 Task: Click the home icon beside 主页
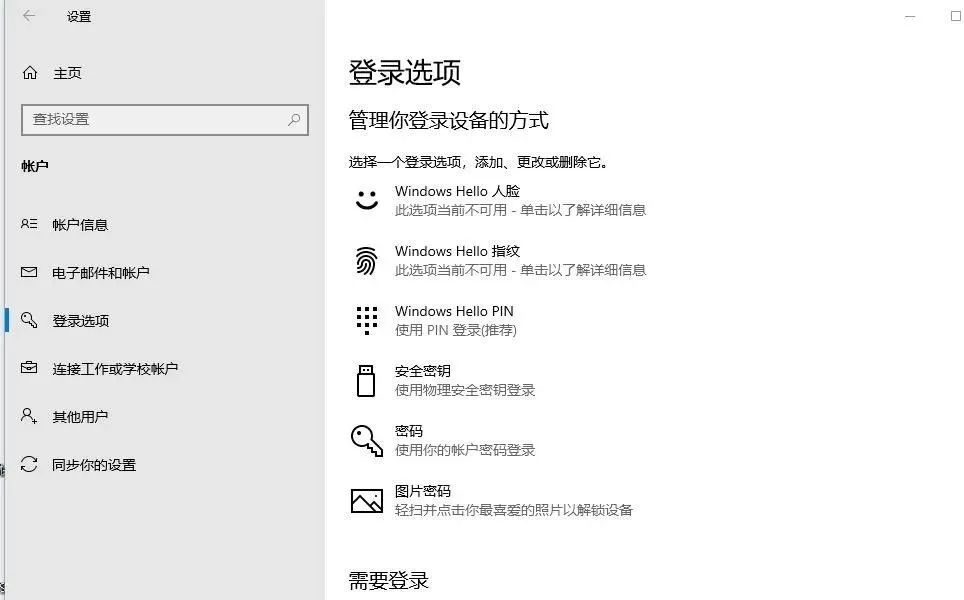click(x=30, y=73)
